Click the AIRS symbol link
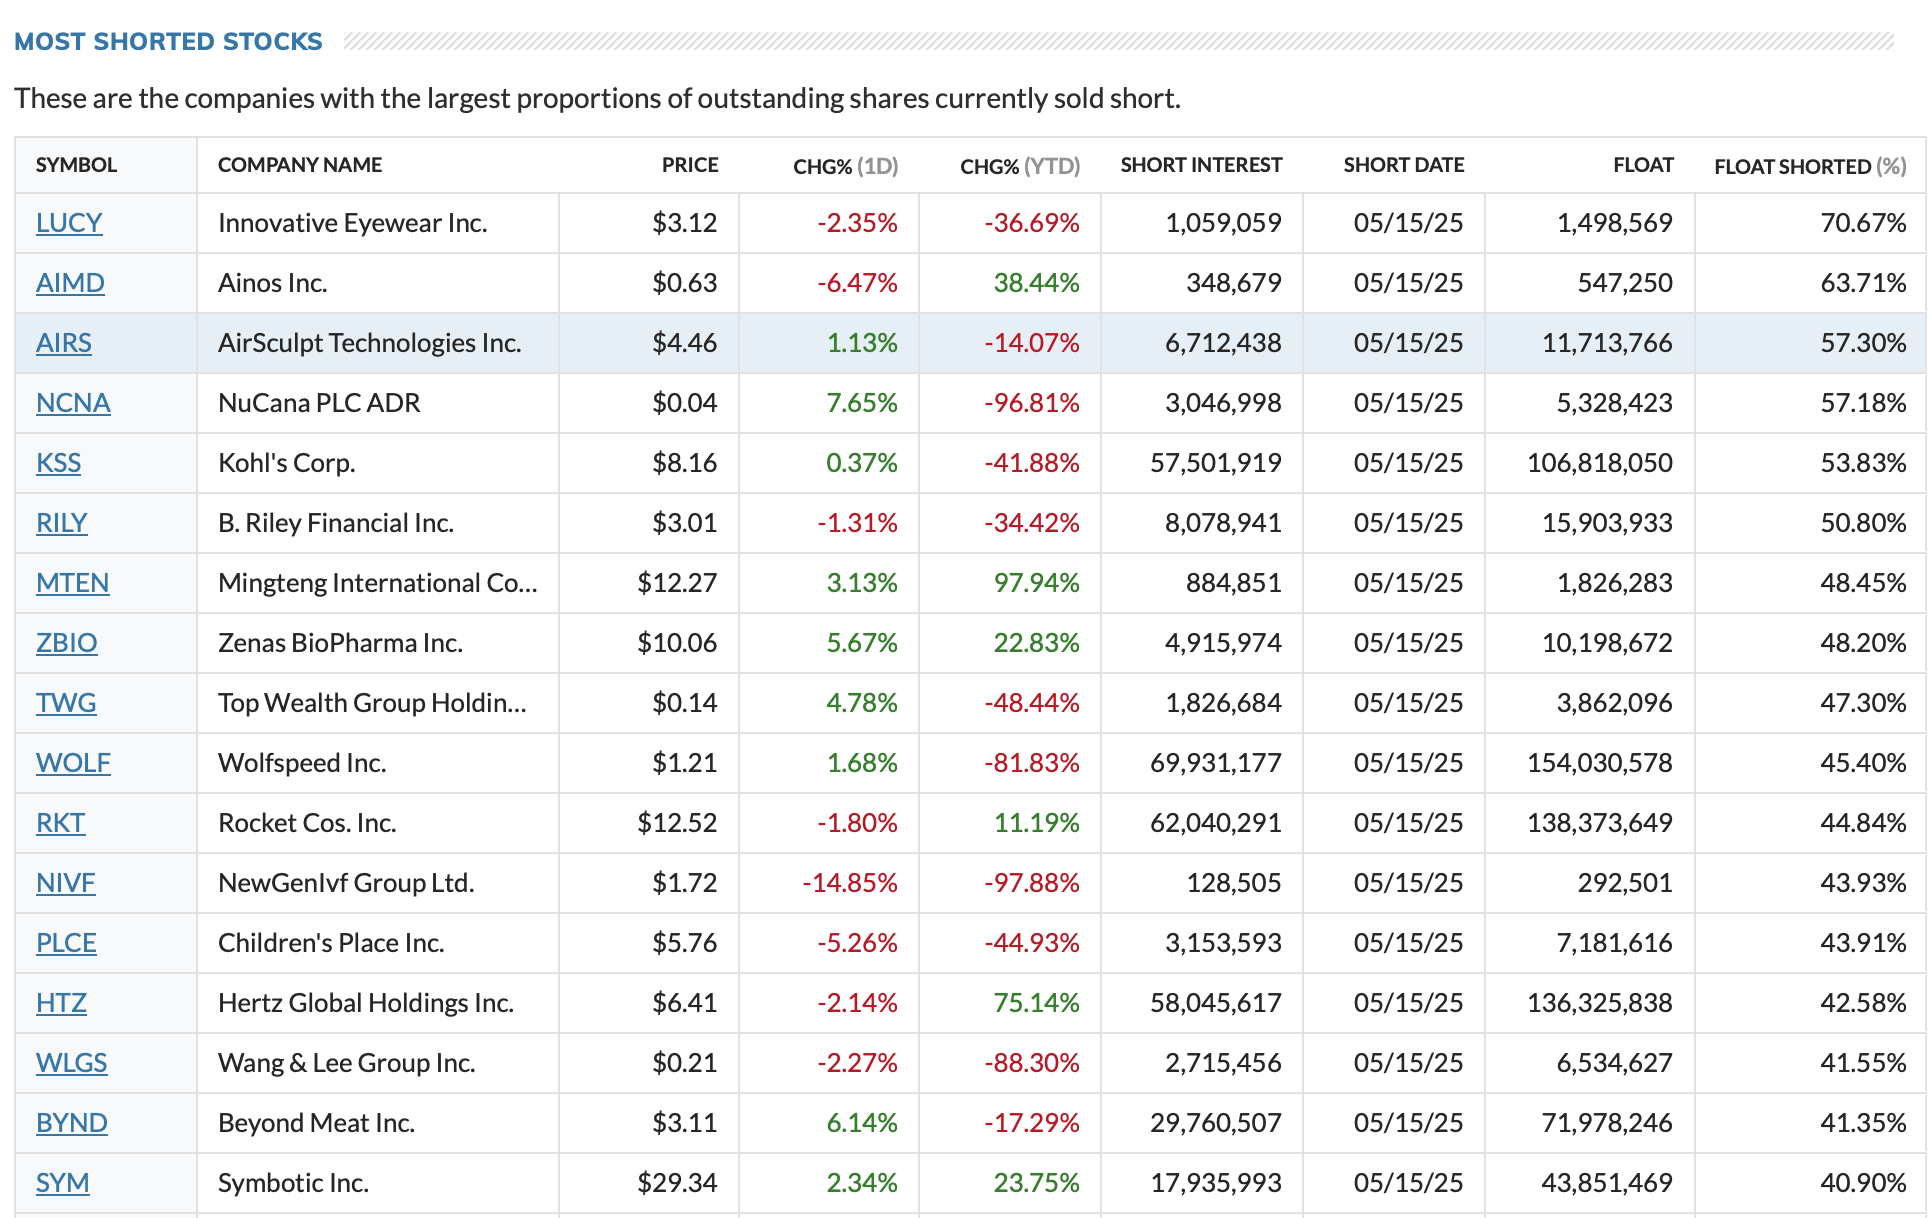This screenshot has width=1932, height=1218. (x=64, y=343)
